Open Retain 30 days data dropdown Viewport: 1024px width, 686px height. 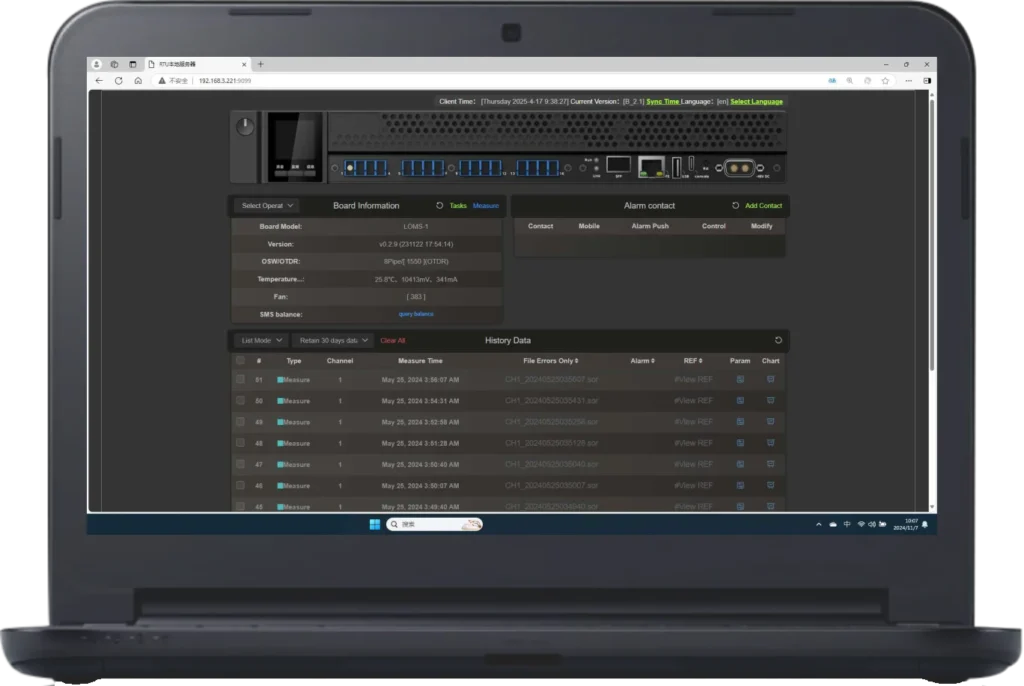[334, 340]
